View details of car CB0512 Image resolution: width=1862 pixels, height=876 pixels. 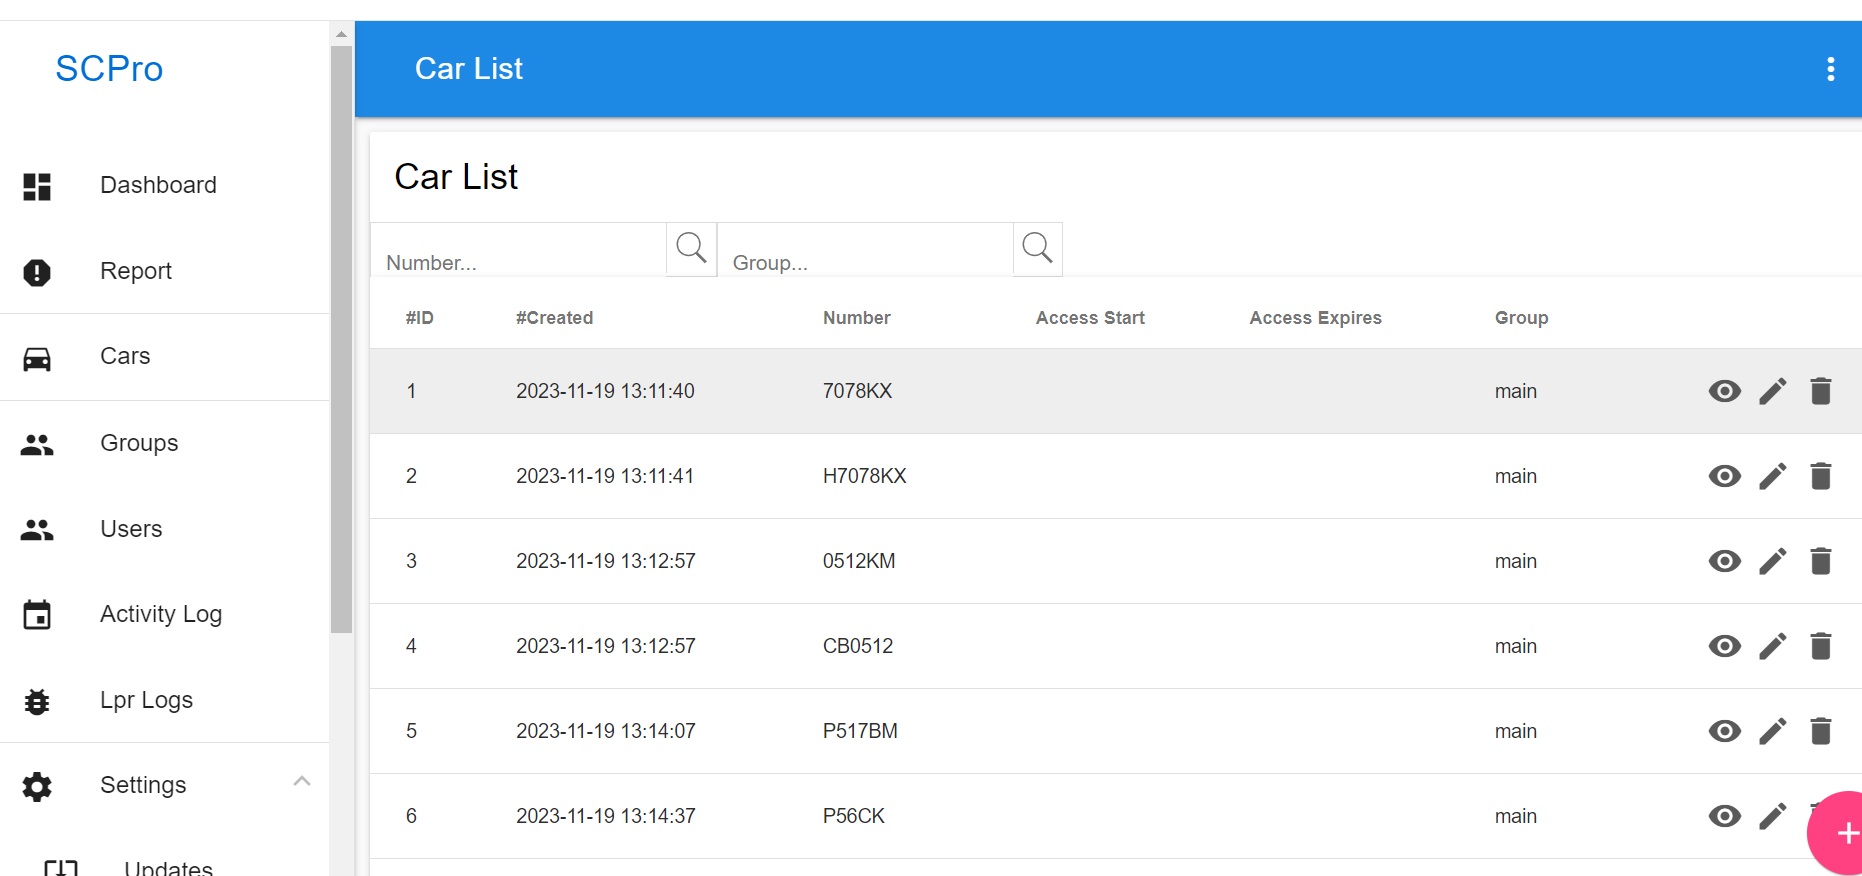pos(1724,646)
